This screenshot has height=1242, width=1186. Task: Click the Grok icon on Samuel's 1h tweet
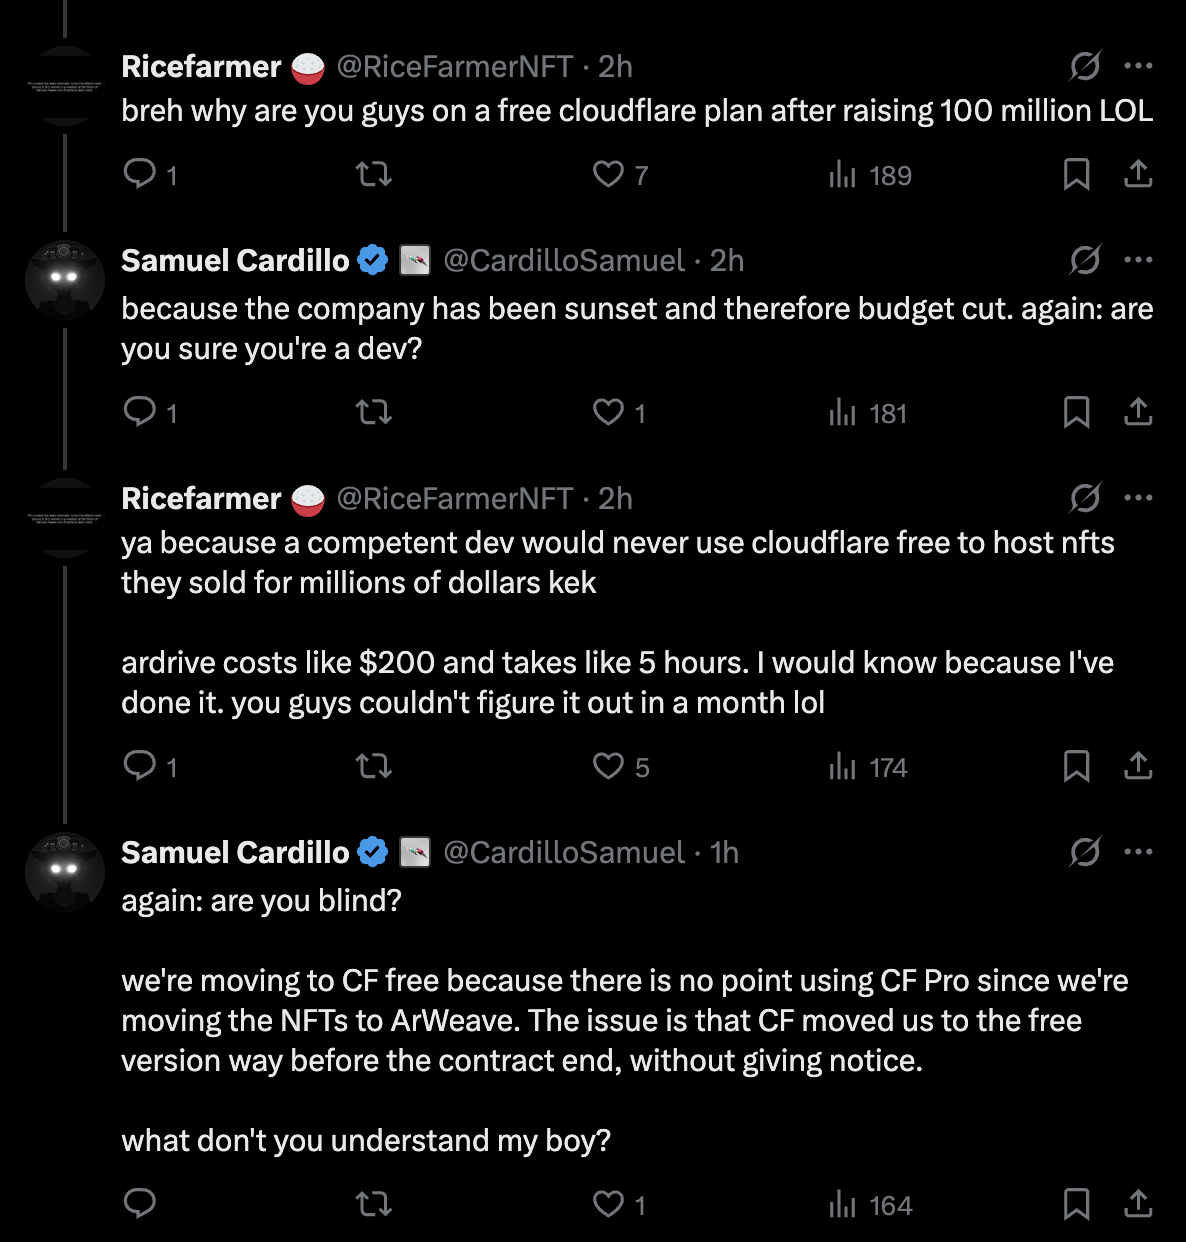point(1085,852)
